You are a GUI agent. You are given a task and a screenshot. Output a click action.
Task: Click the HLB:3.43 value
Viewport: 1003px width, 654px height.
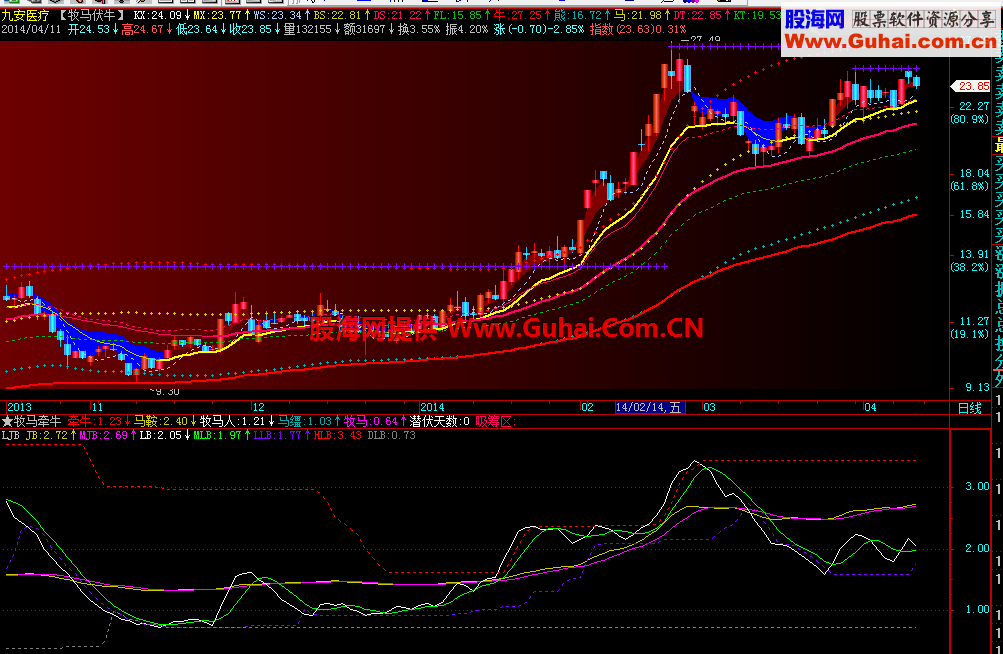click(337, 436)
